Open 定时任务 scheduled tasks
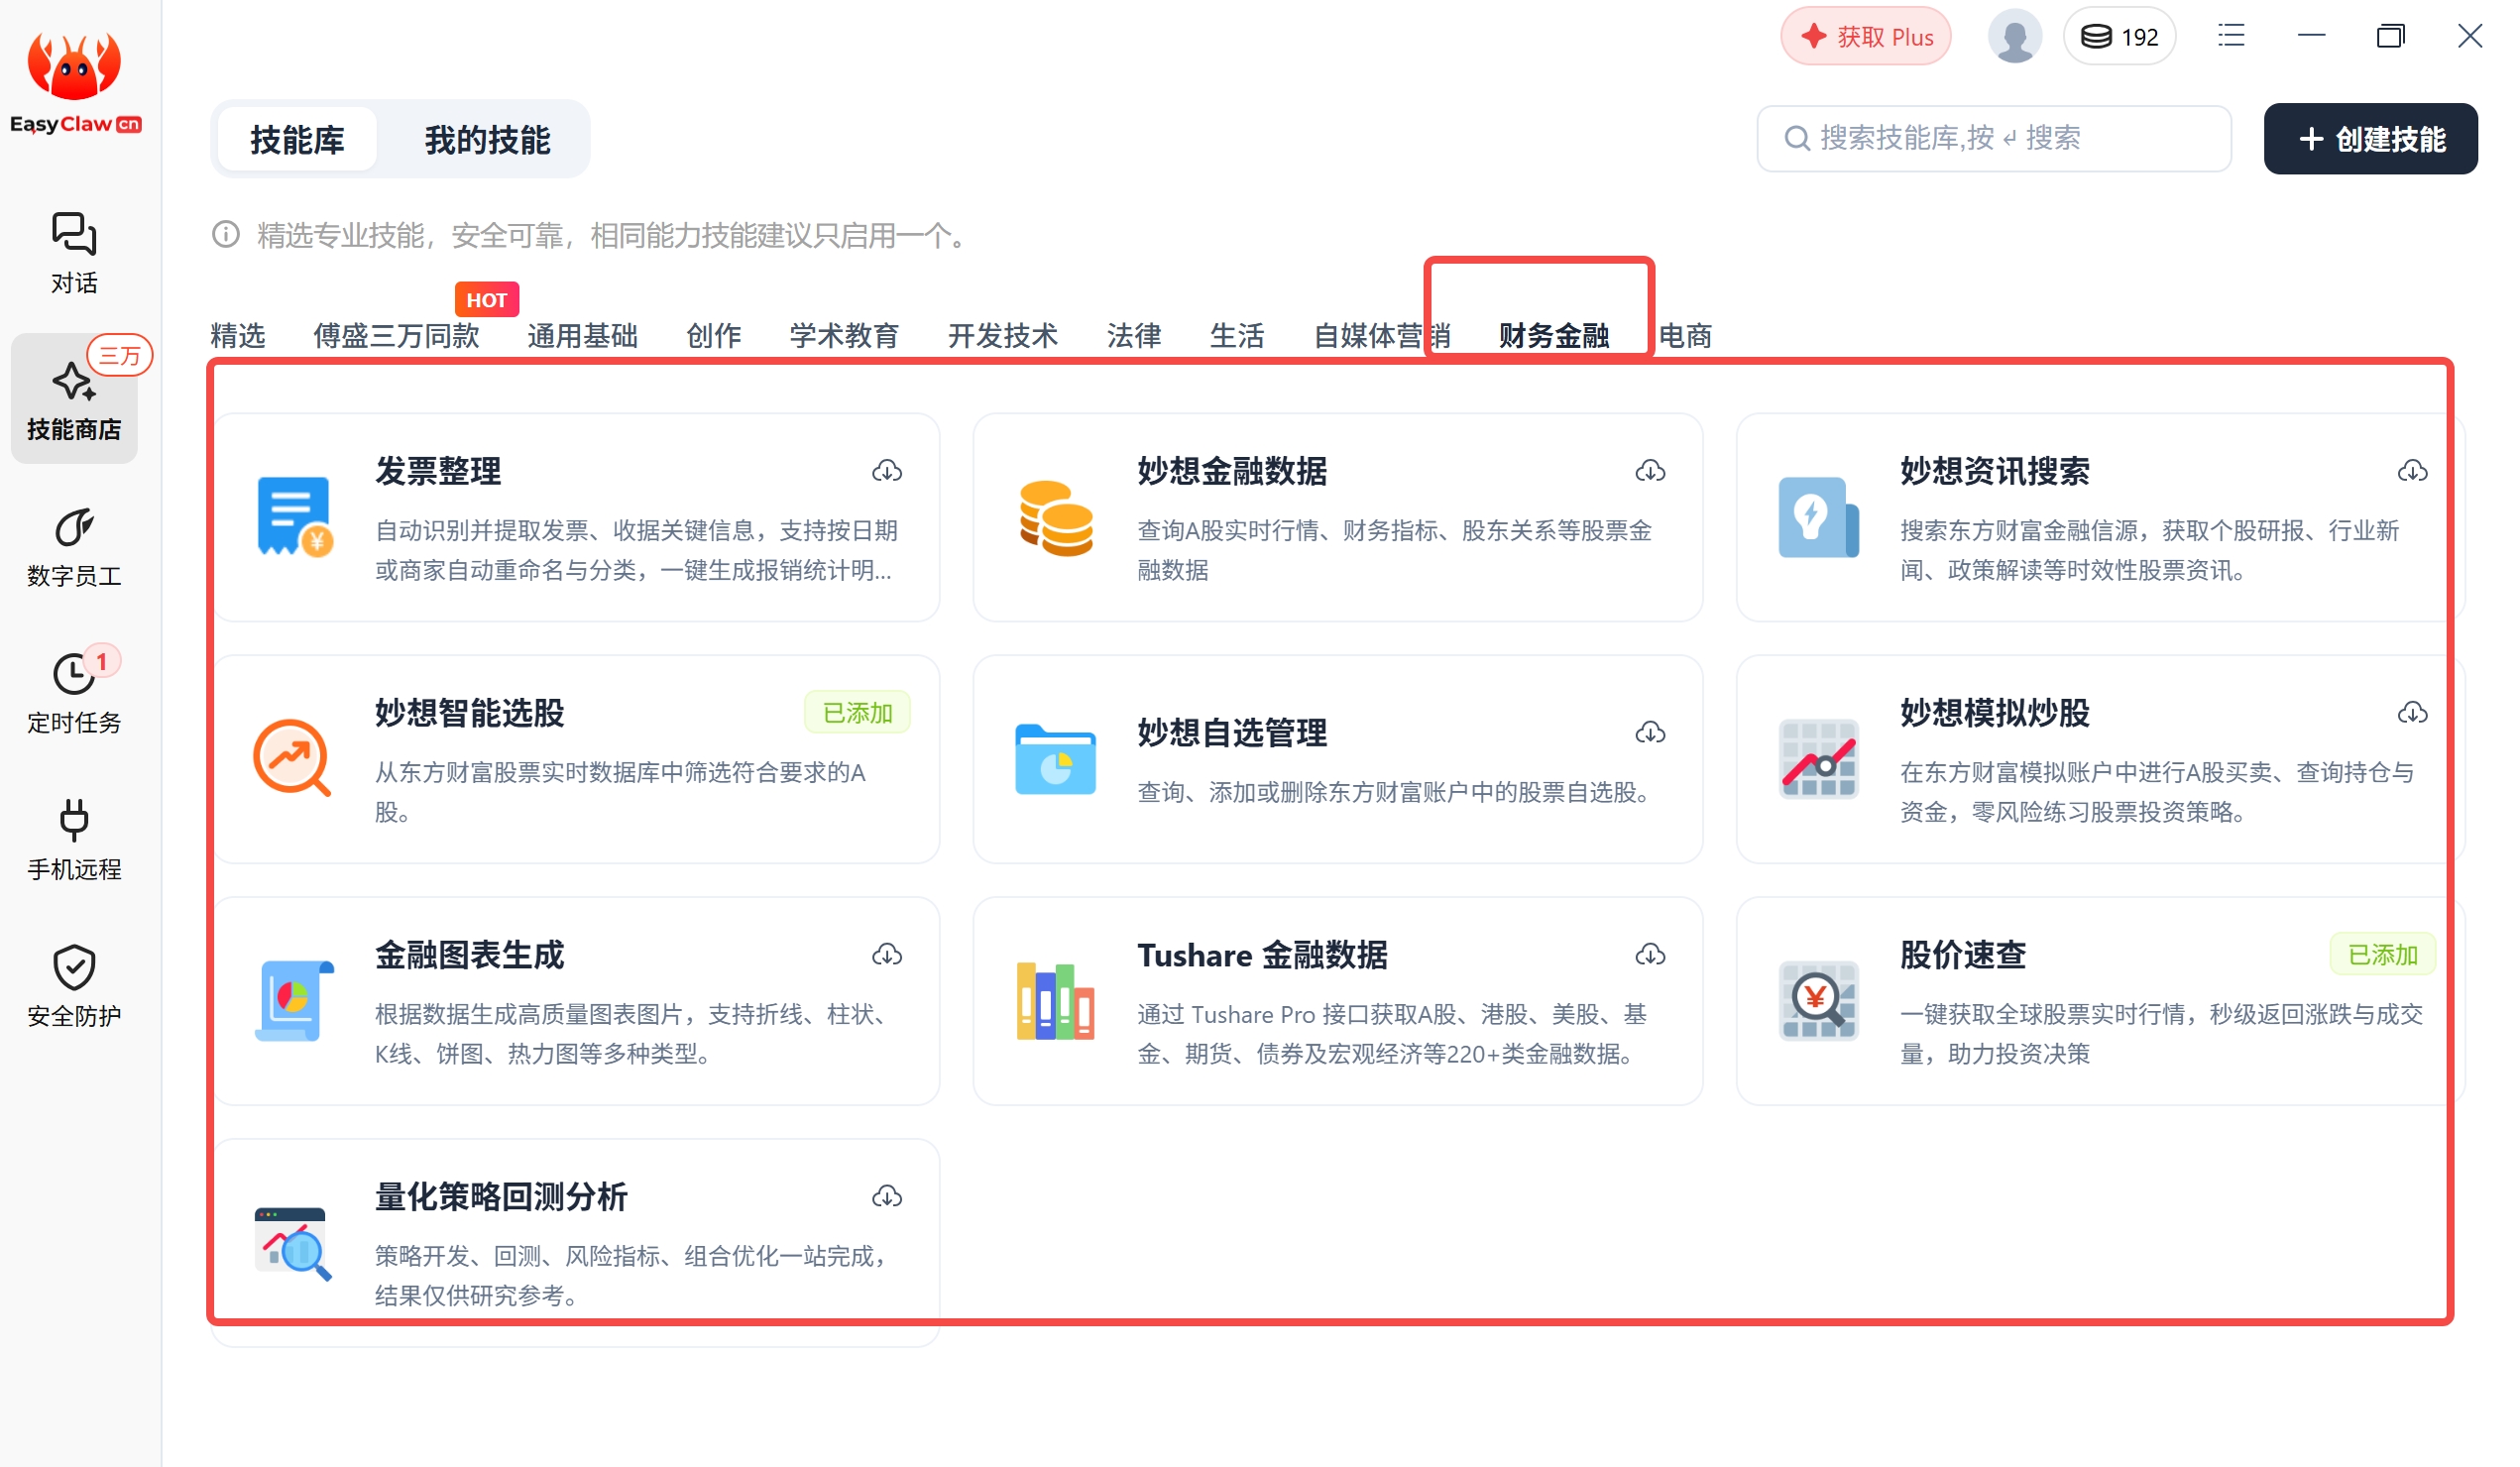 pos(74,693)
